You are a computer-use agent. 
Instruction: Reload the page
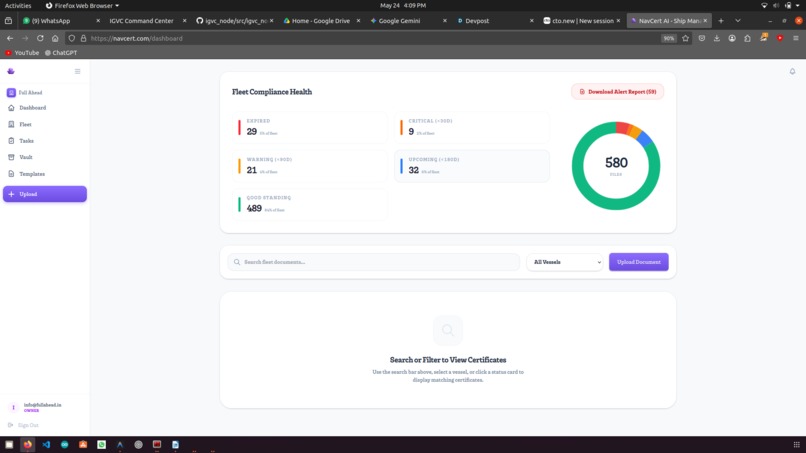(40, 38)
